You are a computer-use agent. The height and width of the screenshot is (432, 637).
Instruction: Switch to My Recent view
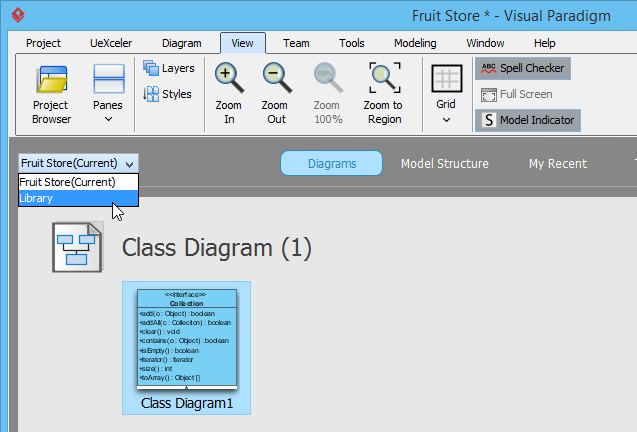(x=558, y=163)
